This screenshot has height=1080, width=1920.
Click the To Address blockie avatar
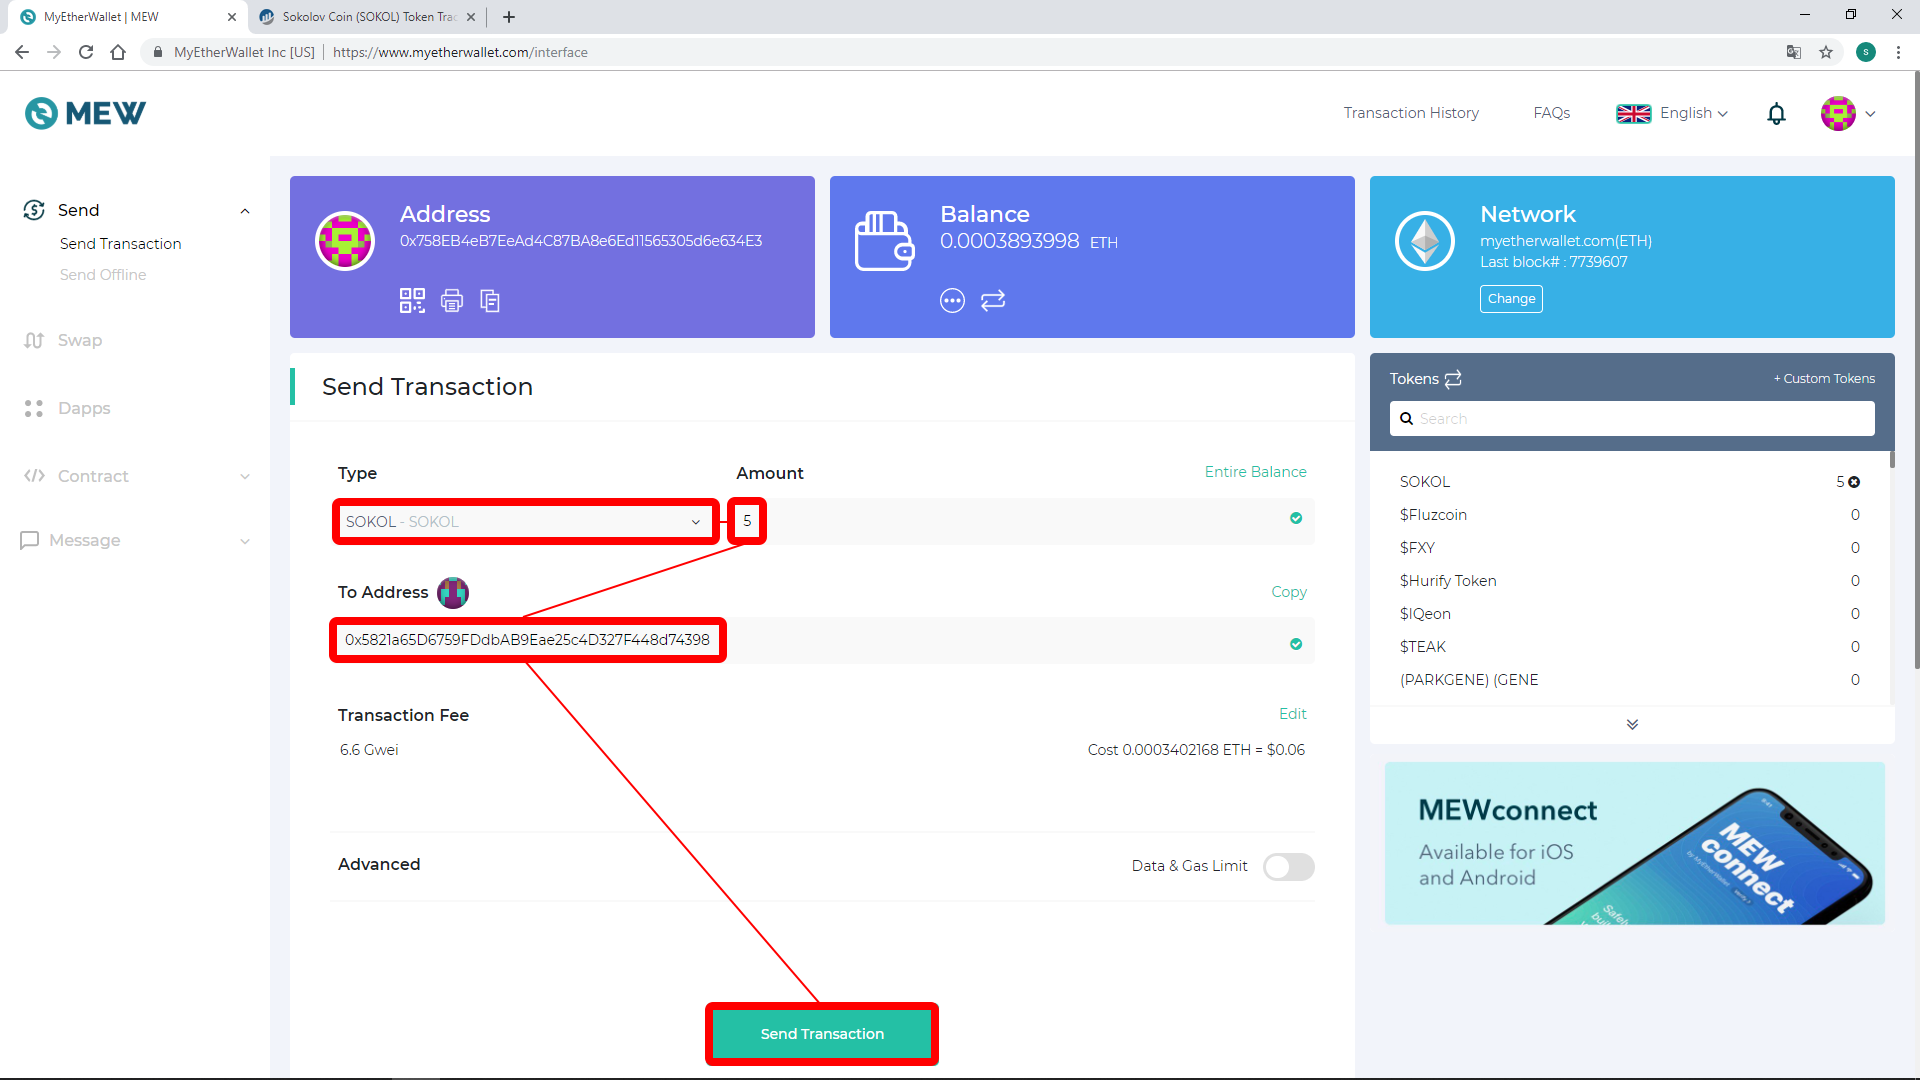pos(453,593)
